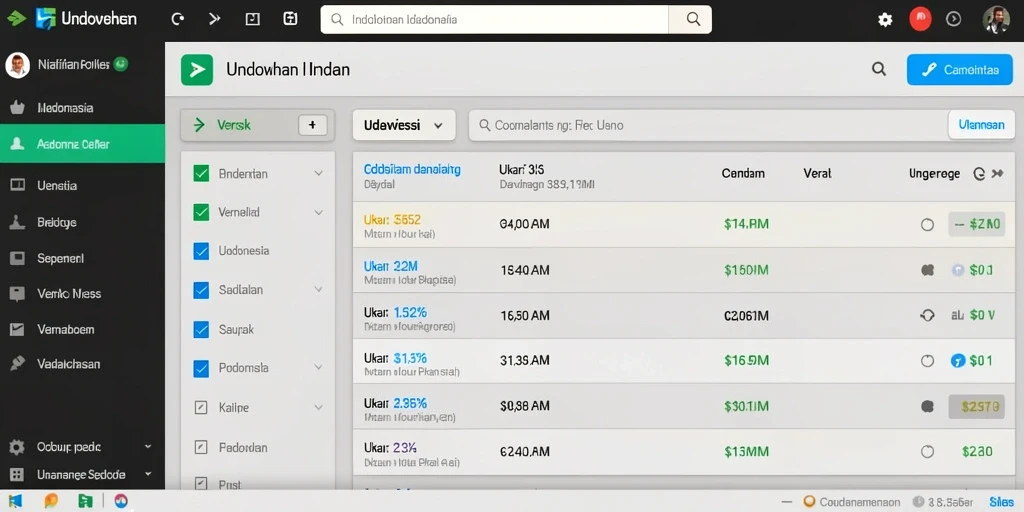Click the highlighted $2570 amount badge
The height and width of the screenshot is (512, 1024).
click(x=976, y=406)
